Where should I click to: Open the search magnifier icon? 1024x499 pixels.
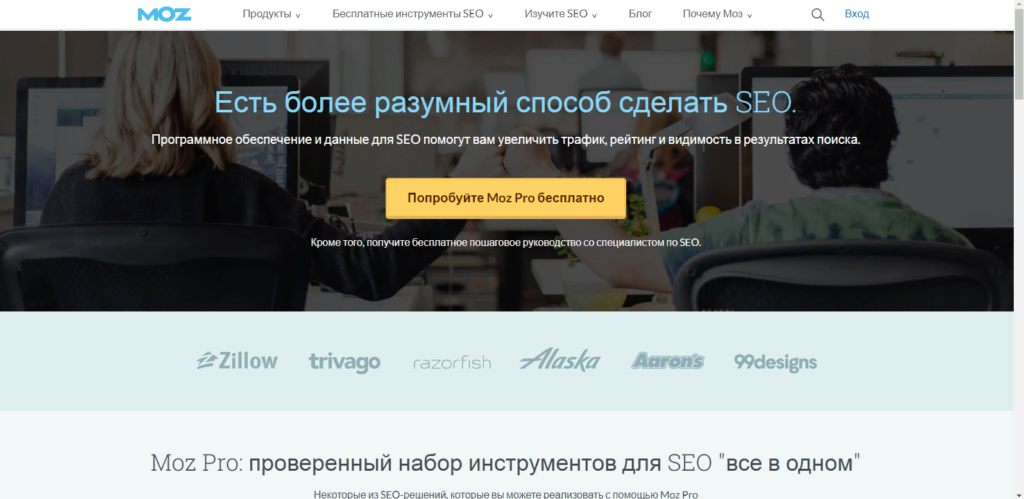pos(817,14)
